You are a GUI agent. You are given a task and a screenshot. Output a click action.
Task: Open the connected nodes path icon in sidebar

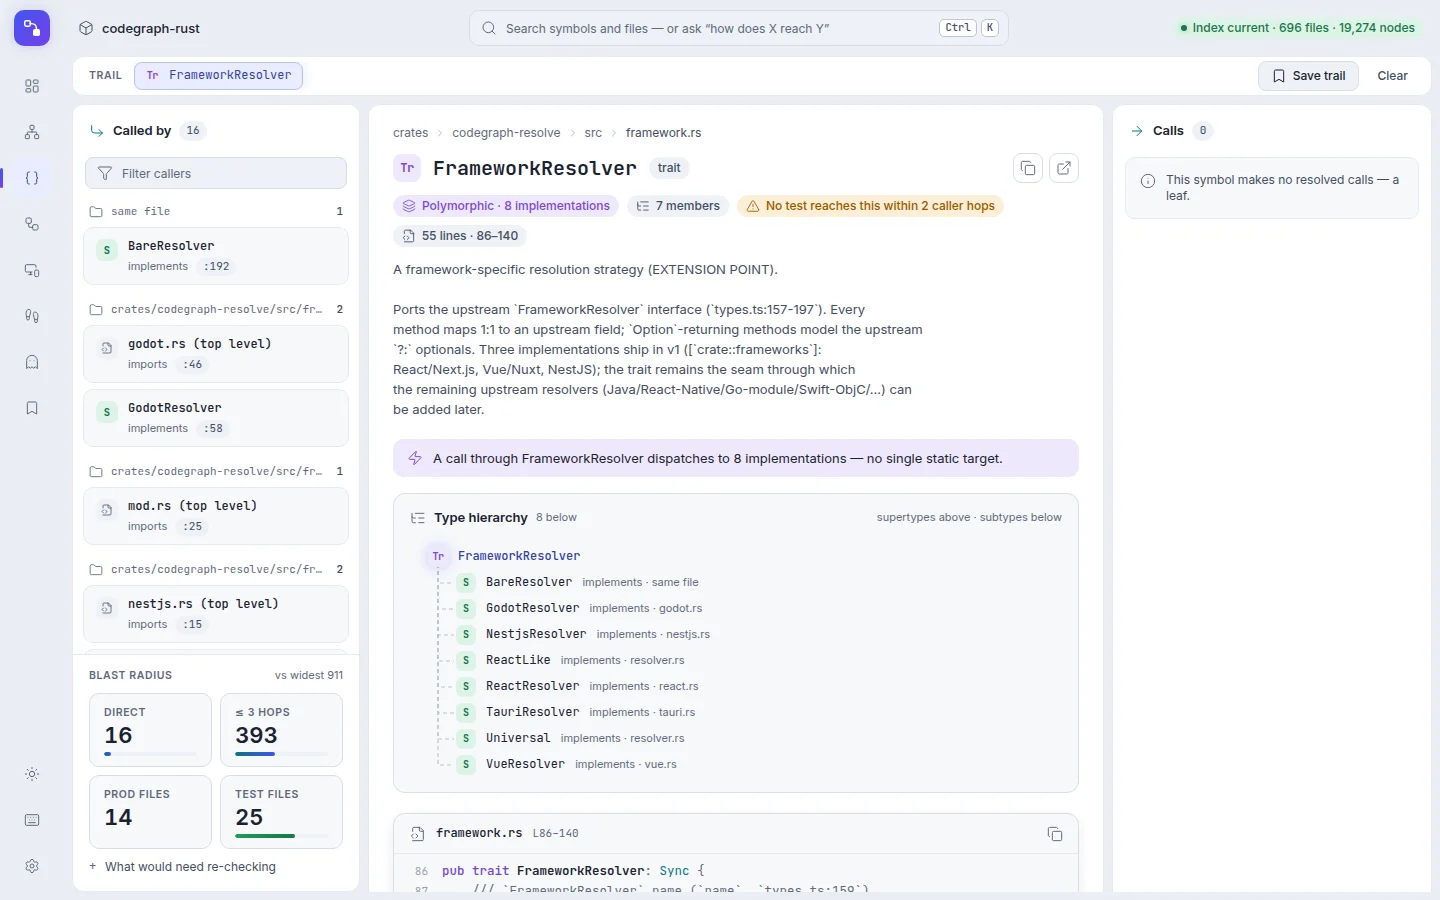[32, 224]
